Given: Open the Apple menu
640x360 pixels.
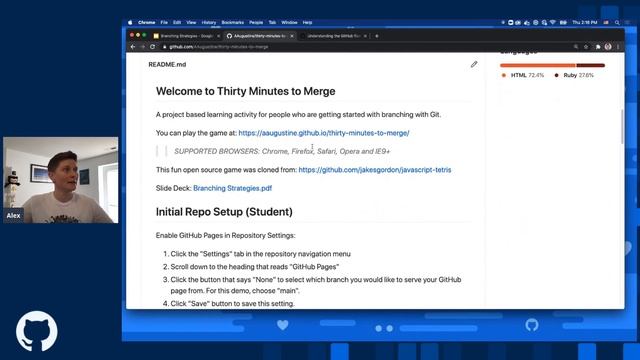Looking at the screenshot, I should click(130, 22).
